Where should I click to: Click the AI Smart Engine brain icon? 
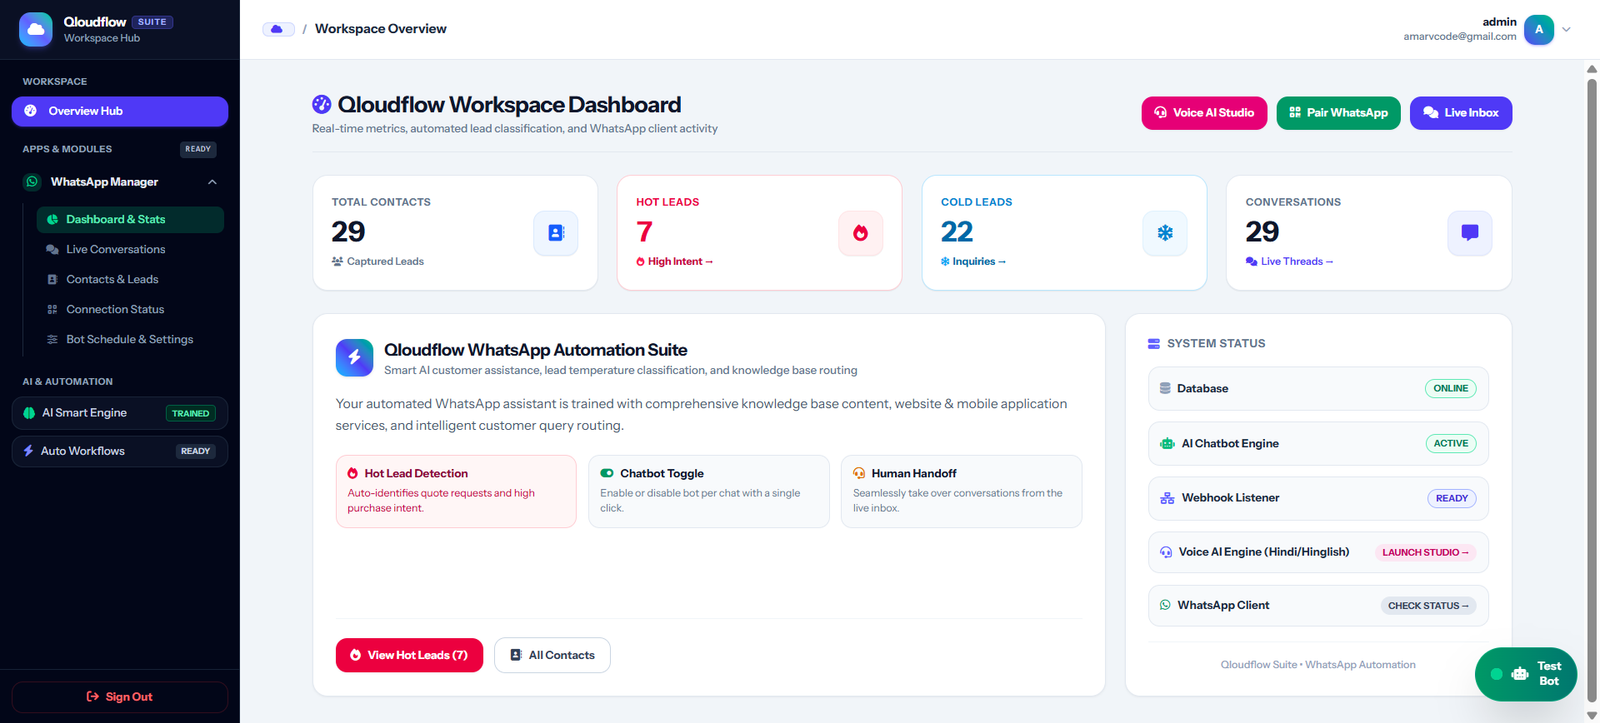[x=29, y=413]
